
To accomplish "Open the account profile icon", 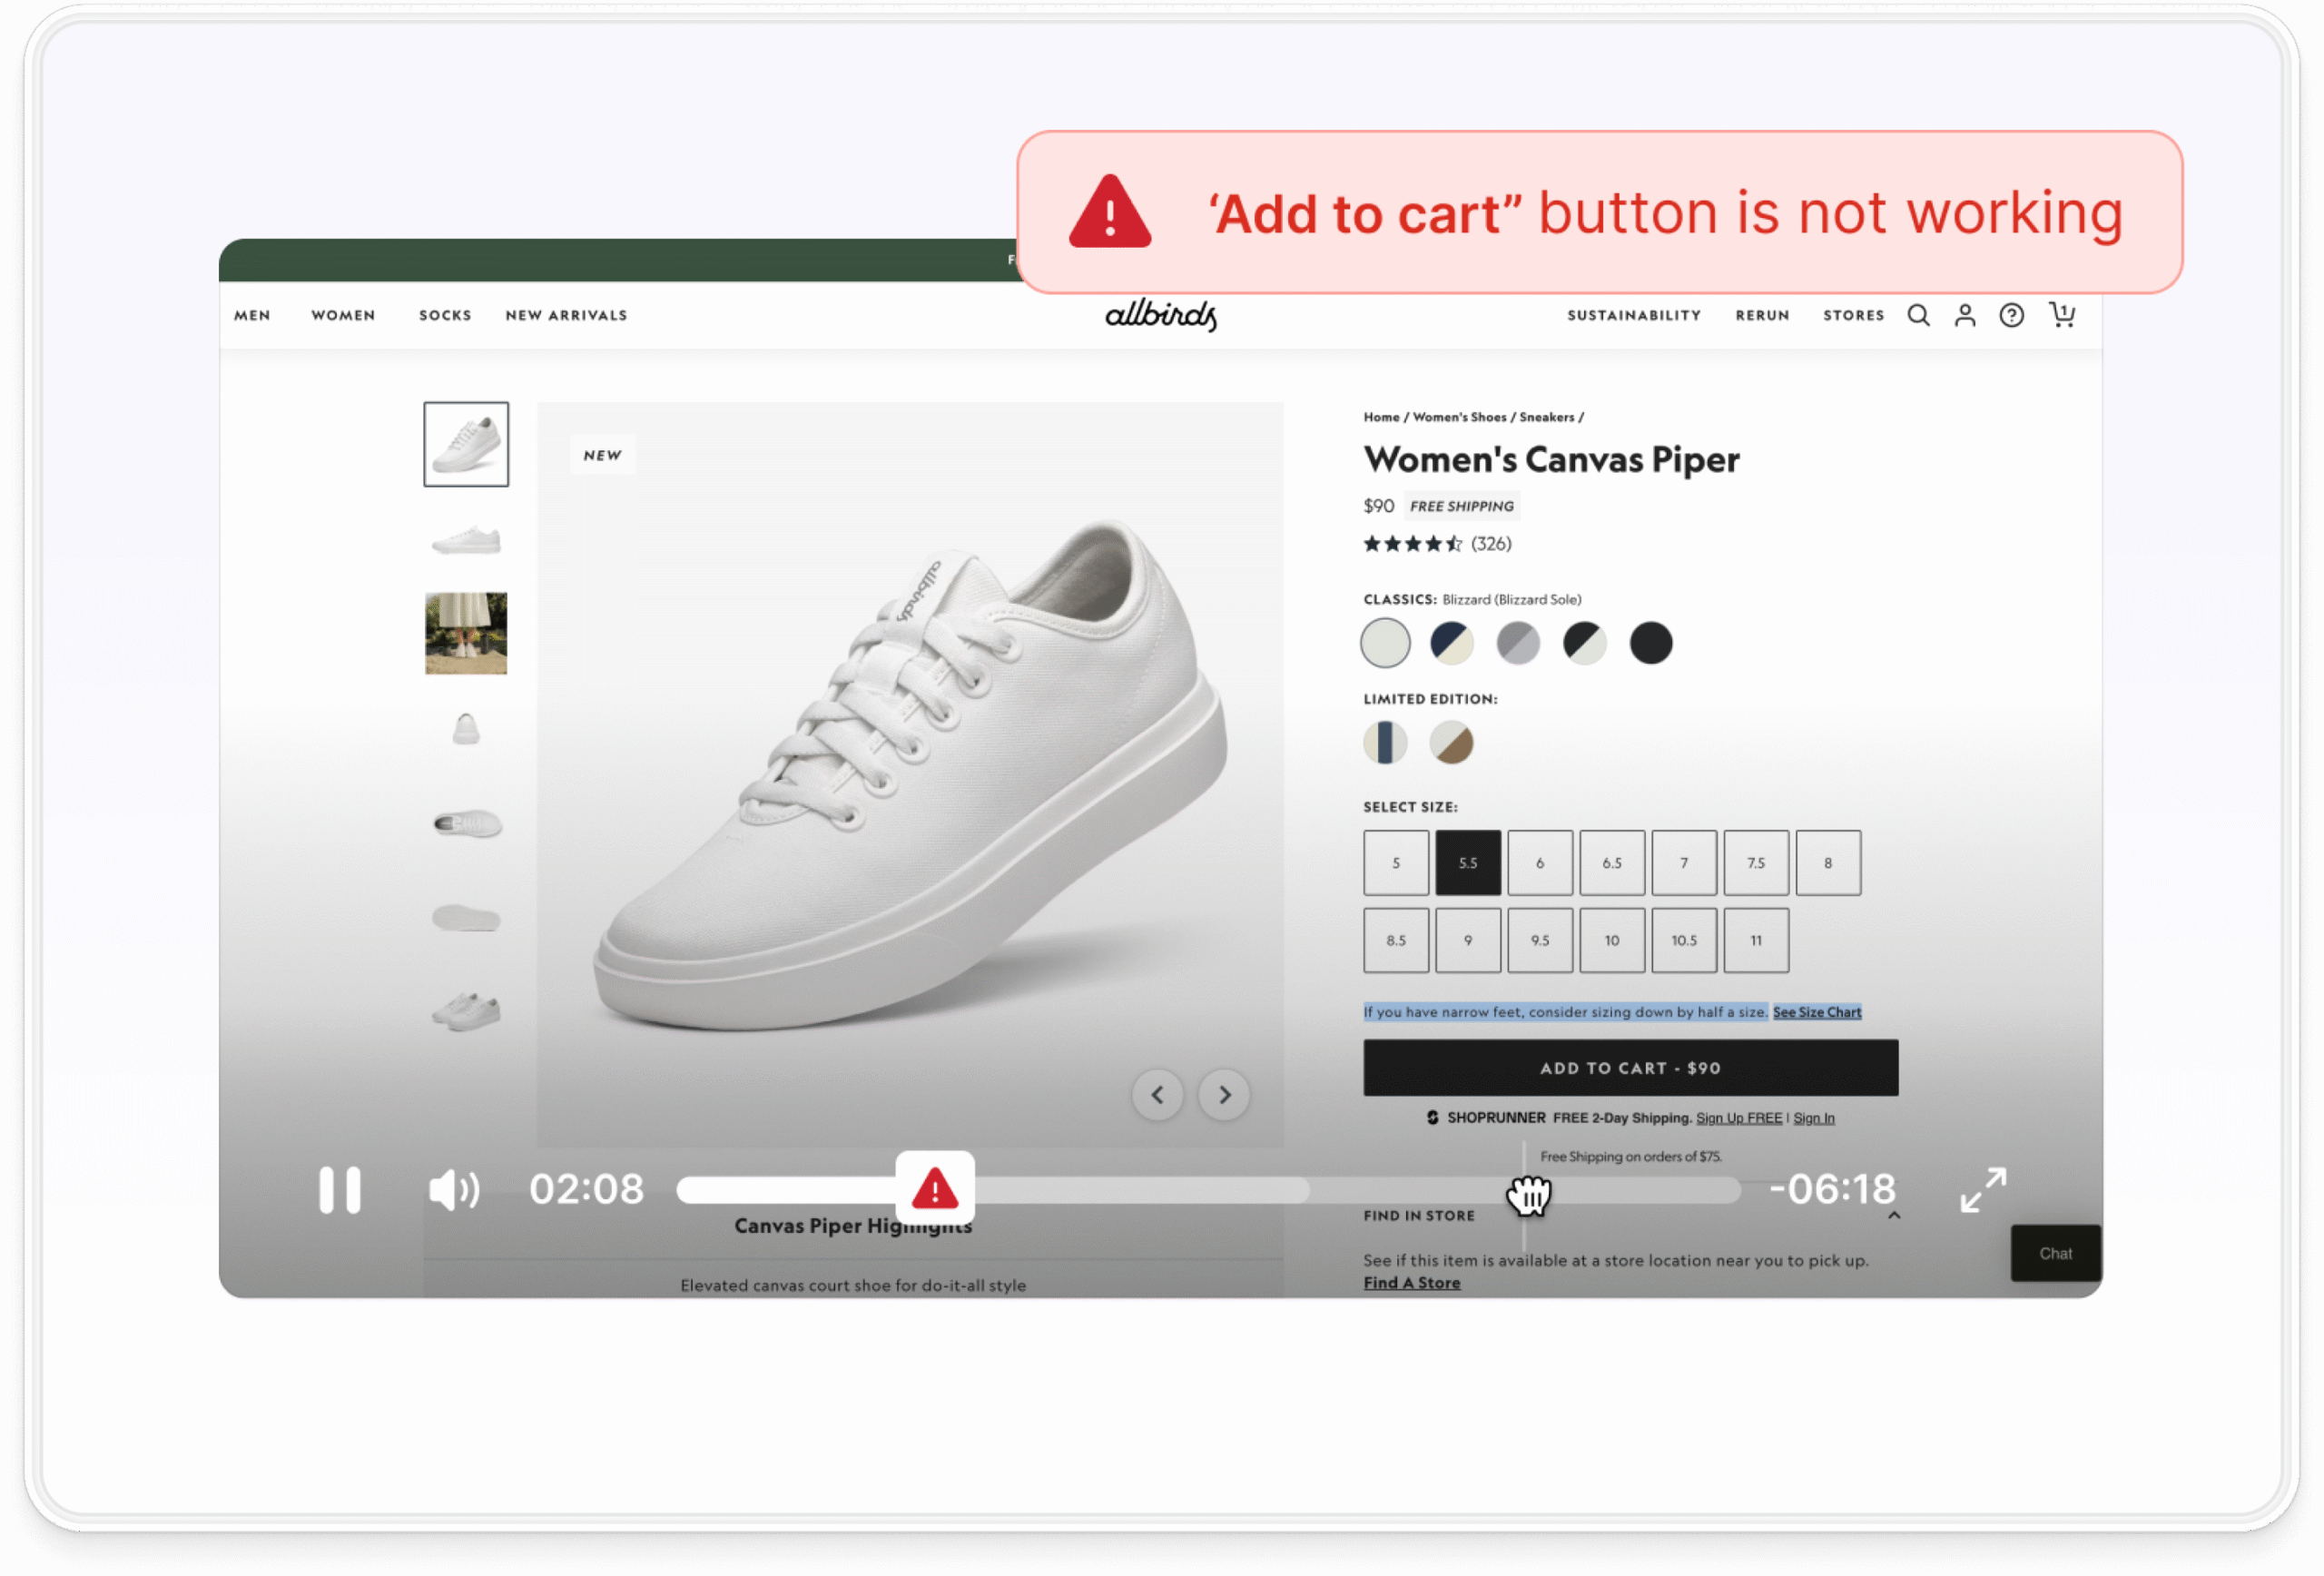I will [x=1965, y=316].
